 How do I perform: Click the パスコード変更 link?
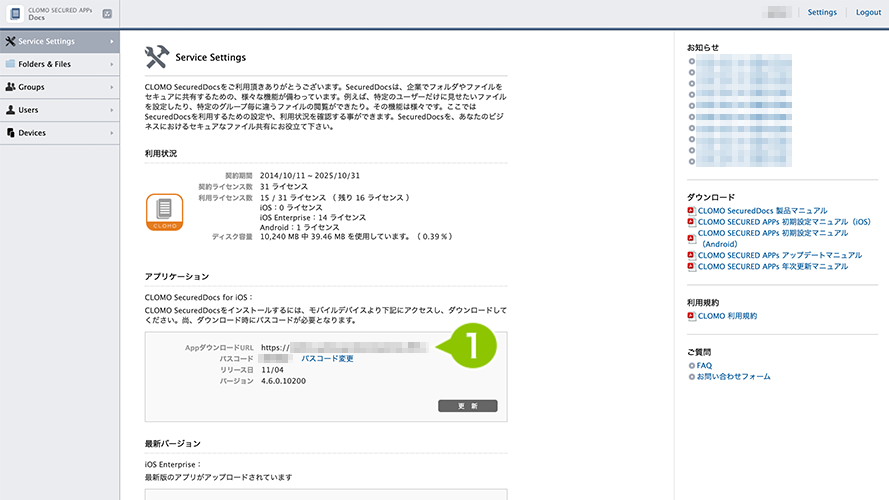[x=327, y=358]
